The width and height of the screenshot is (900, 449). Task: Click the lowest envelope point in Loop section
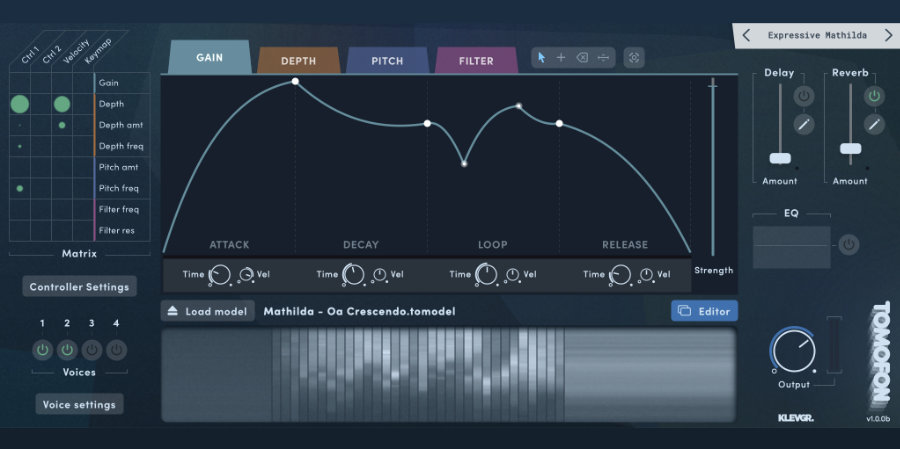(464, 164)
